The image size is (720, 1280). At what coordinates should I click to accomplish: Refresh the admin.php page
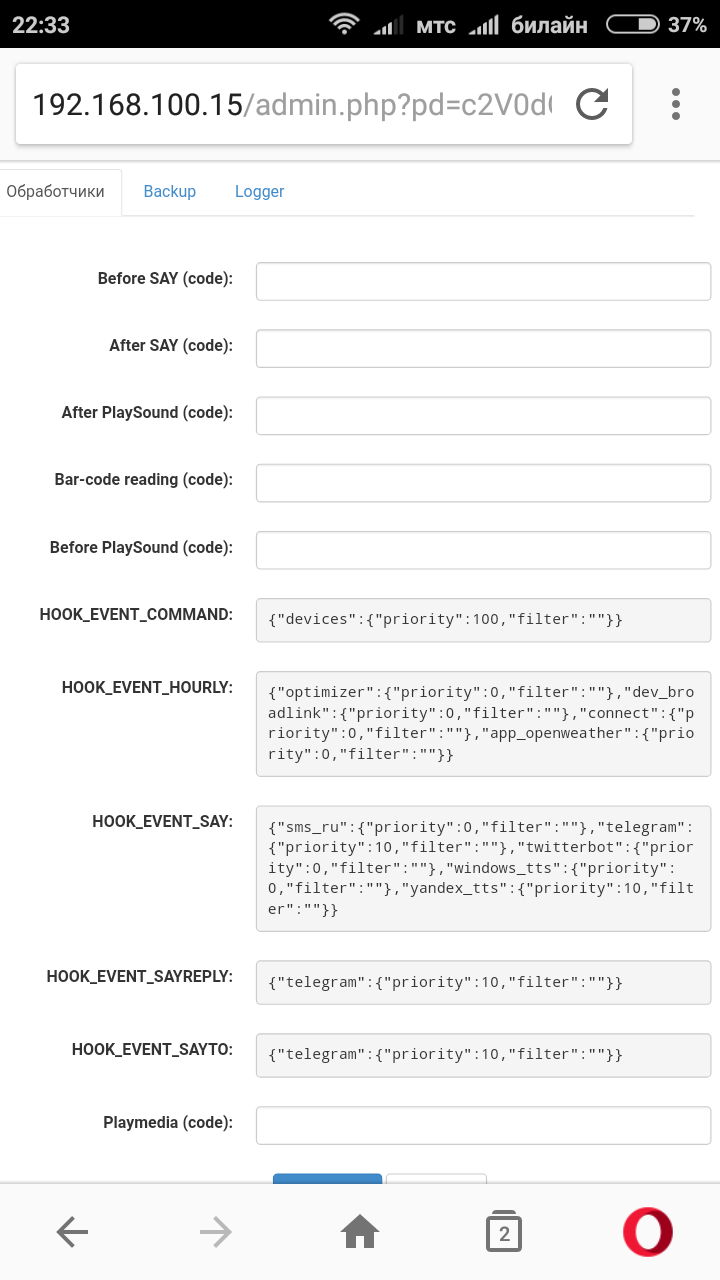[x=592, y=102]
